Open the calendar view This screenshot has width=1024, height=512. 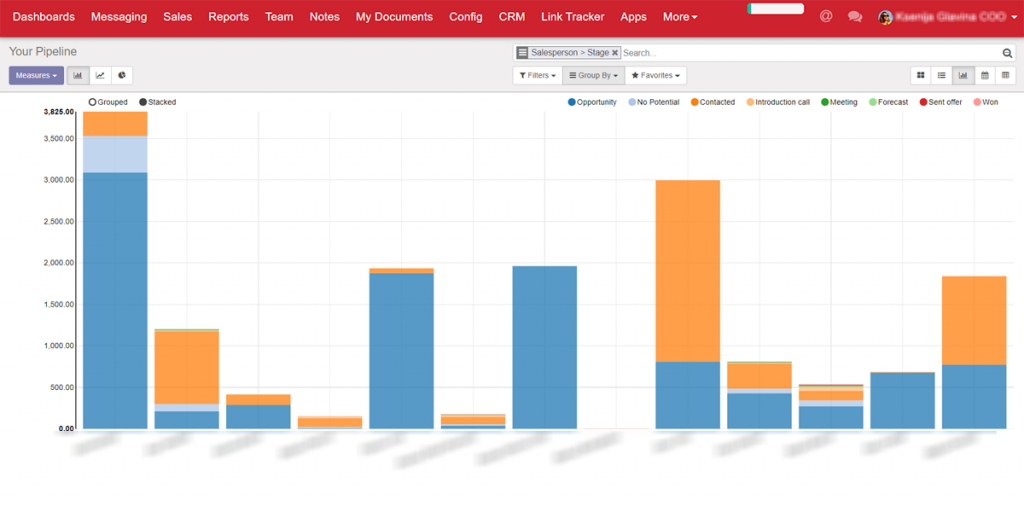[x=984, y=75]
